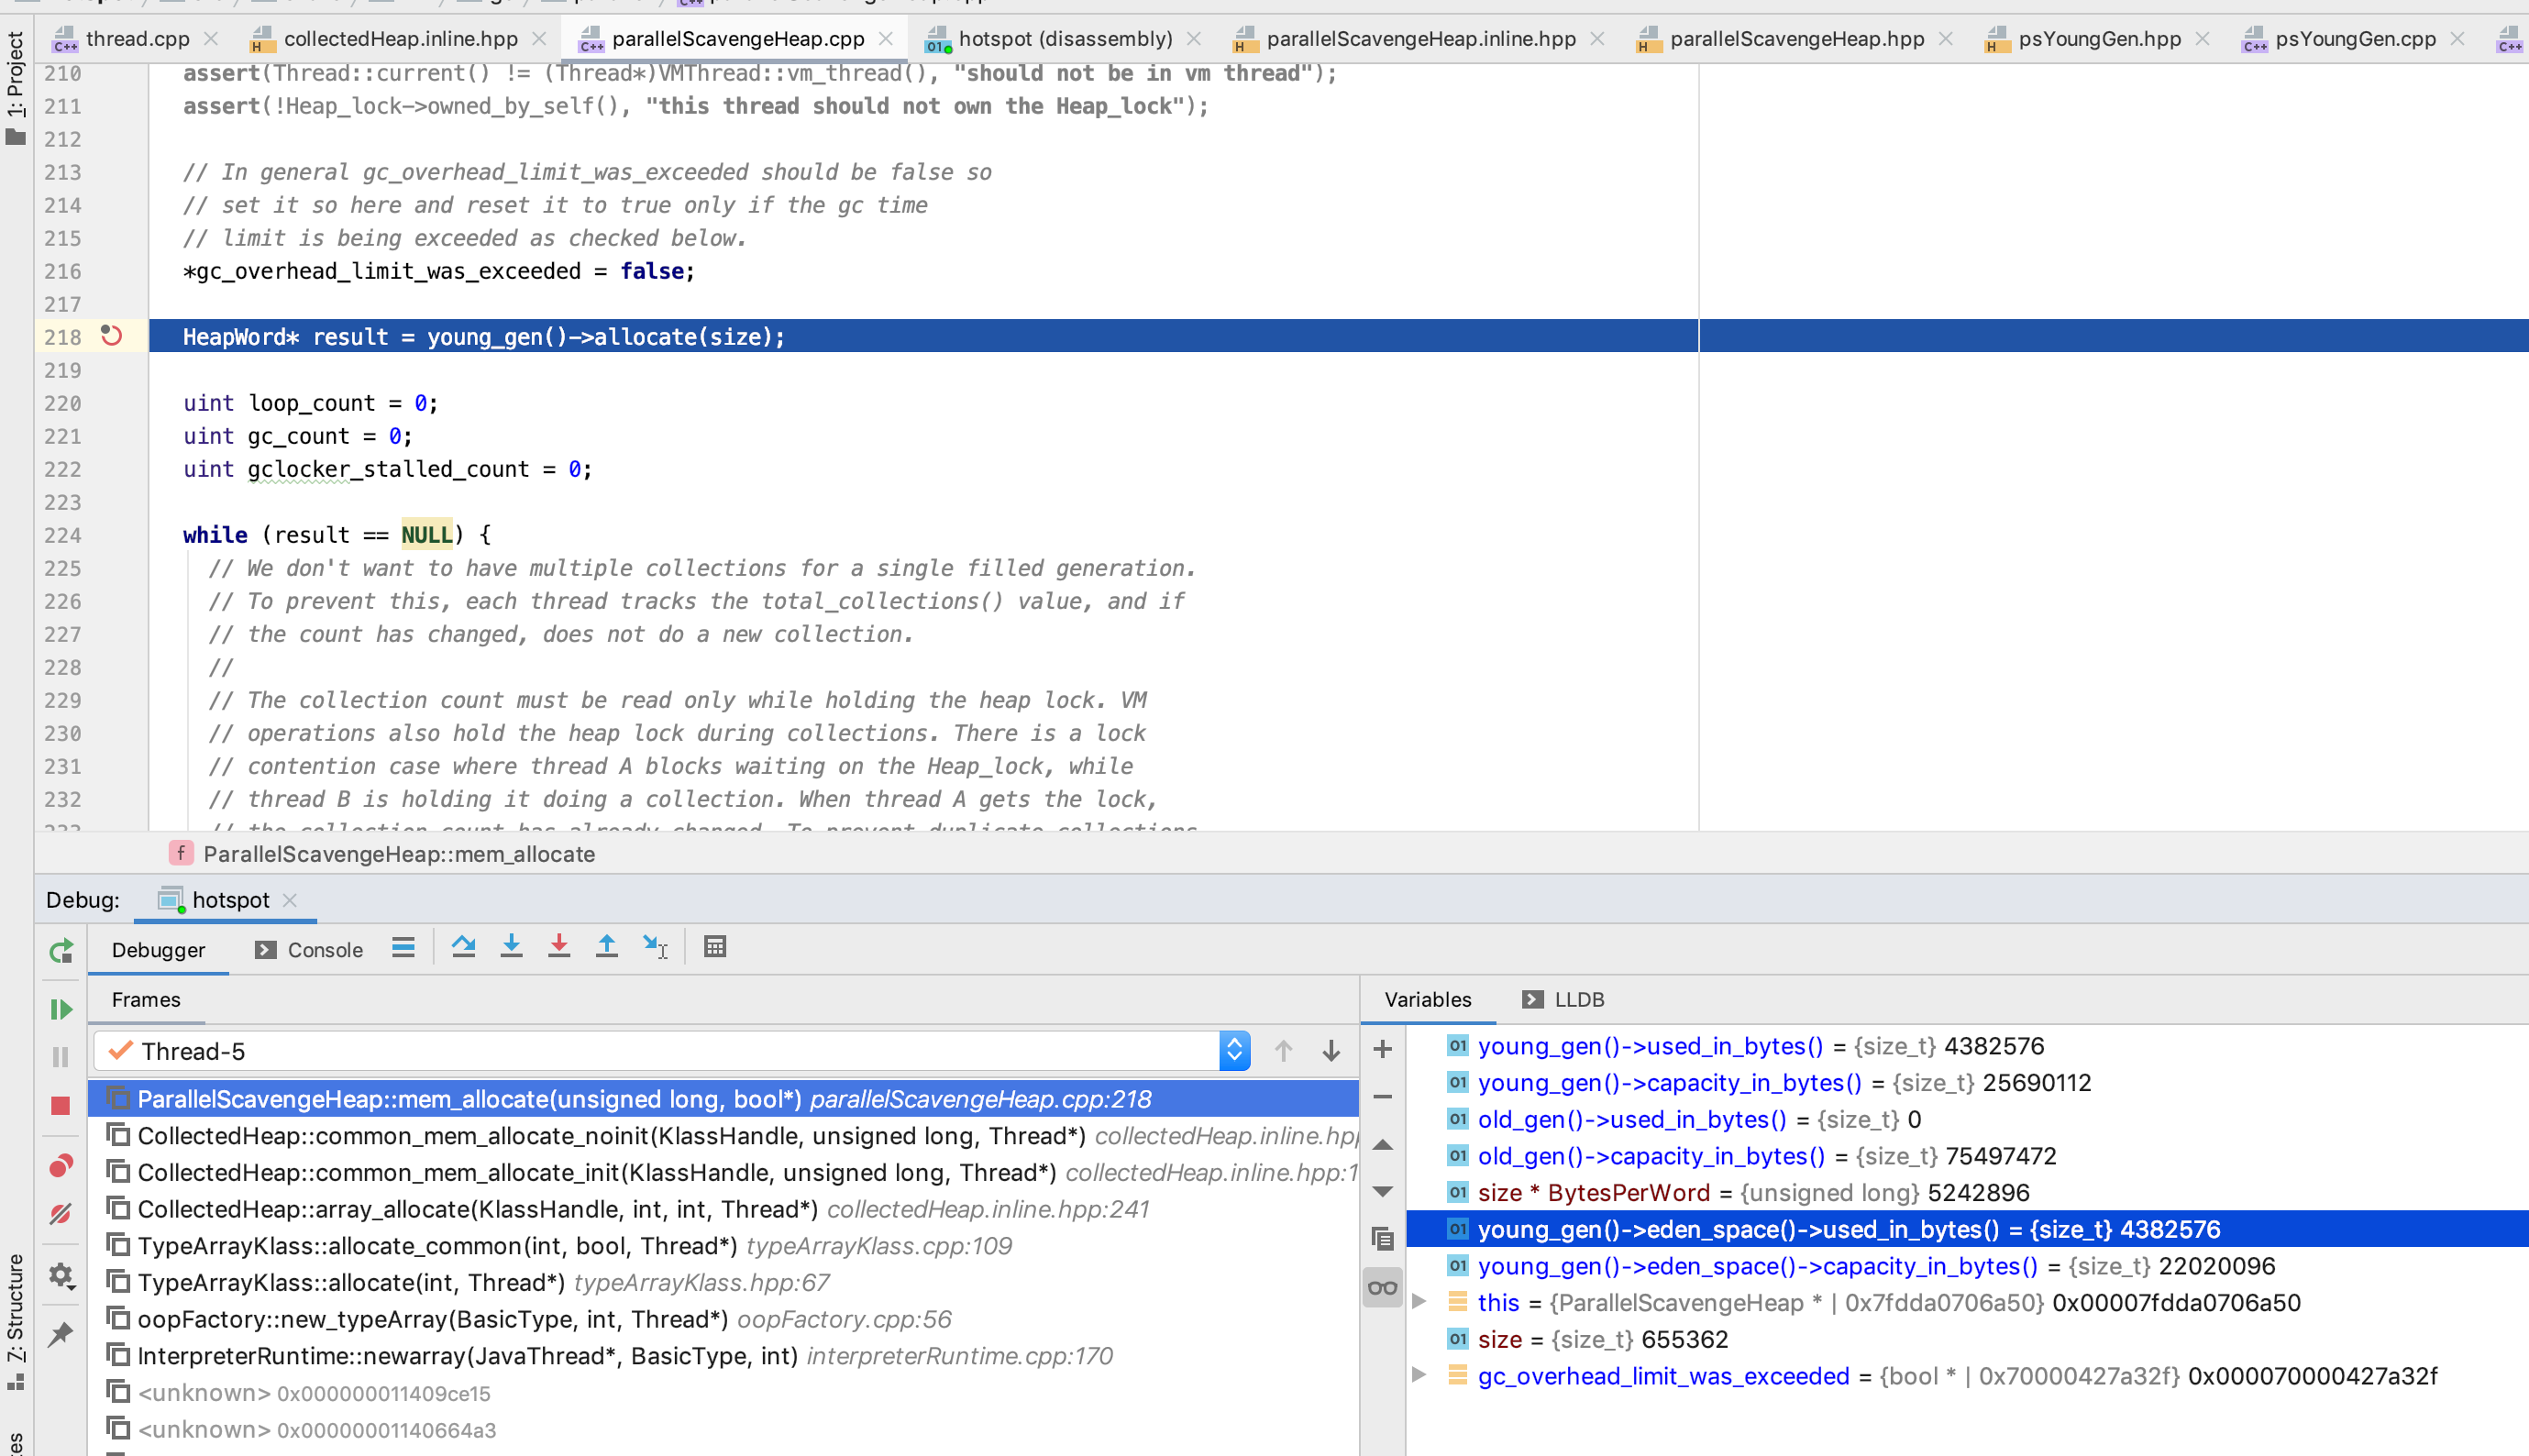This screenshot has height=1456, width=2529.
Task: Click the red Force Step Into icon
Action: pyautogui.click(x=559, y=947)
